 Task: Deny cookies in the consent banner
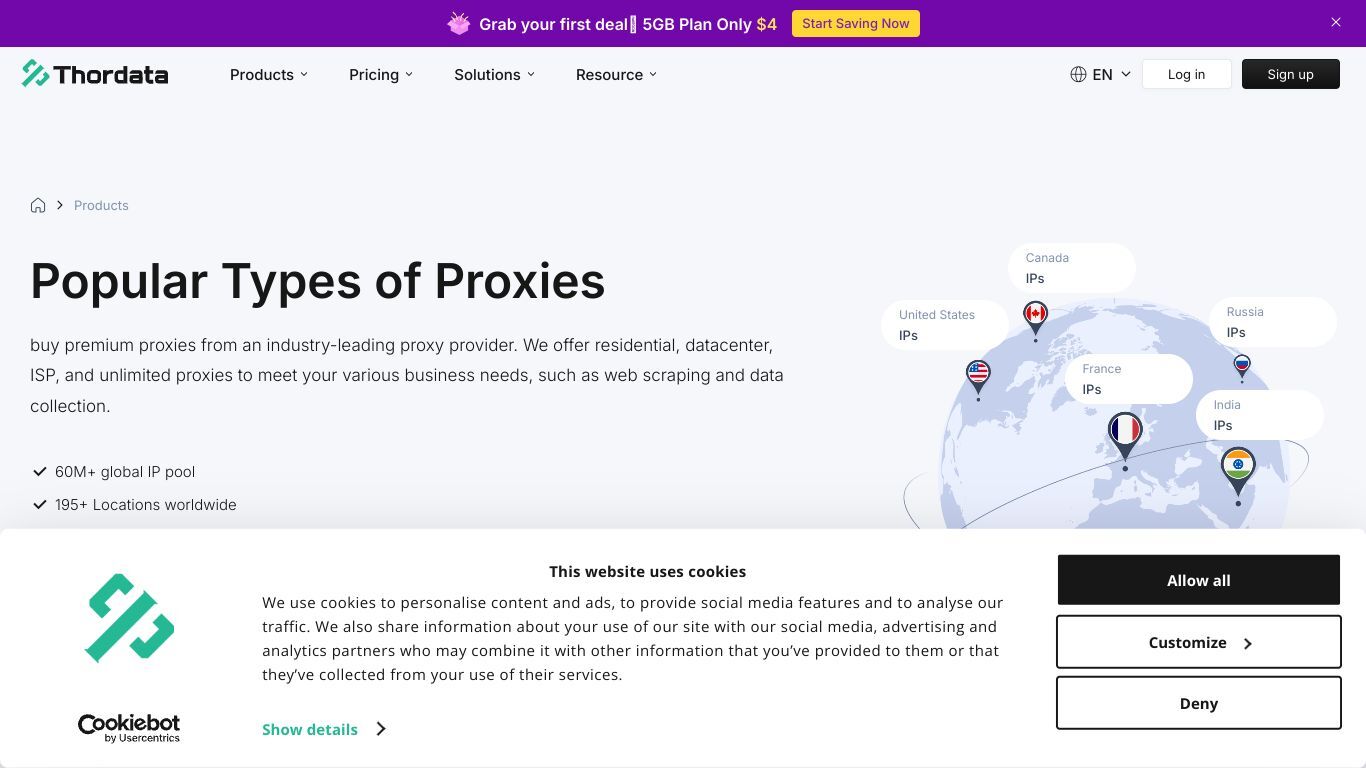pos(1198,703)
